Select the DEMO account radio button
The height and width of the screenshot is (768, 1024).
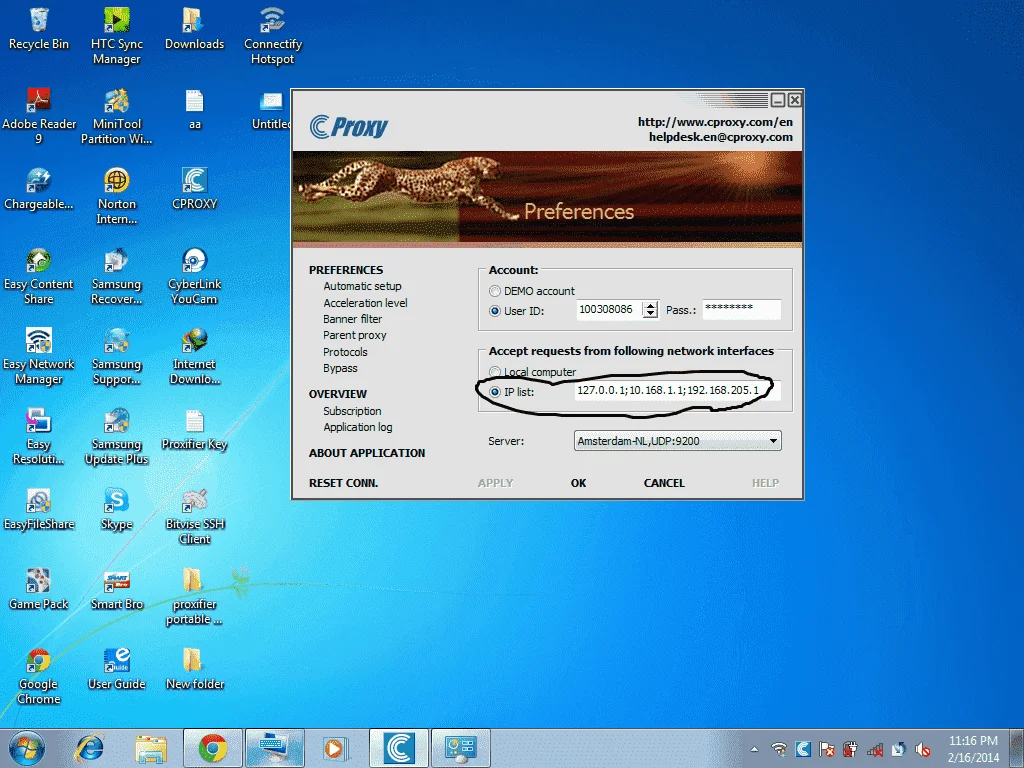click(x=495, y=291)
